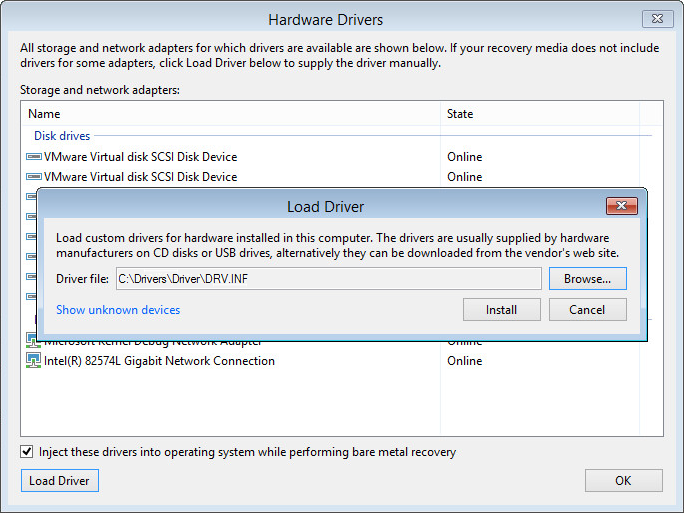
Task: Cancel the Load Driver dialog
Action: point(587,310)
